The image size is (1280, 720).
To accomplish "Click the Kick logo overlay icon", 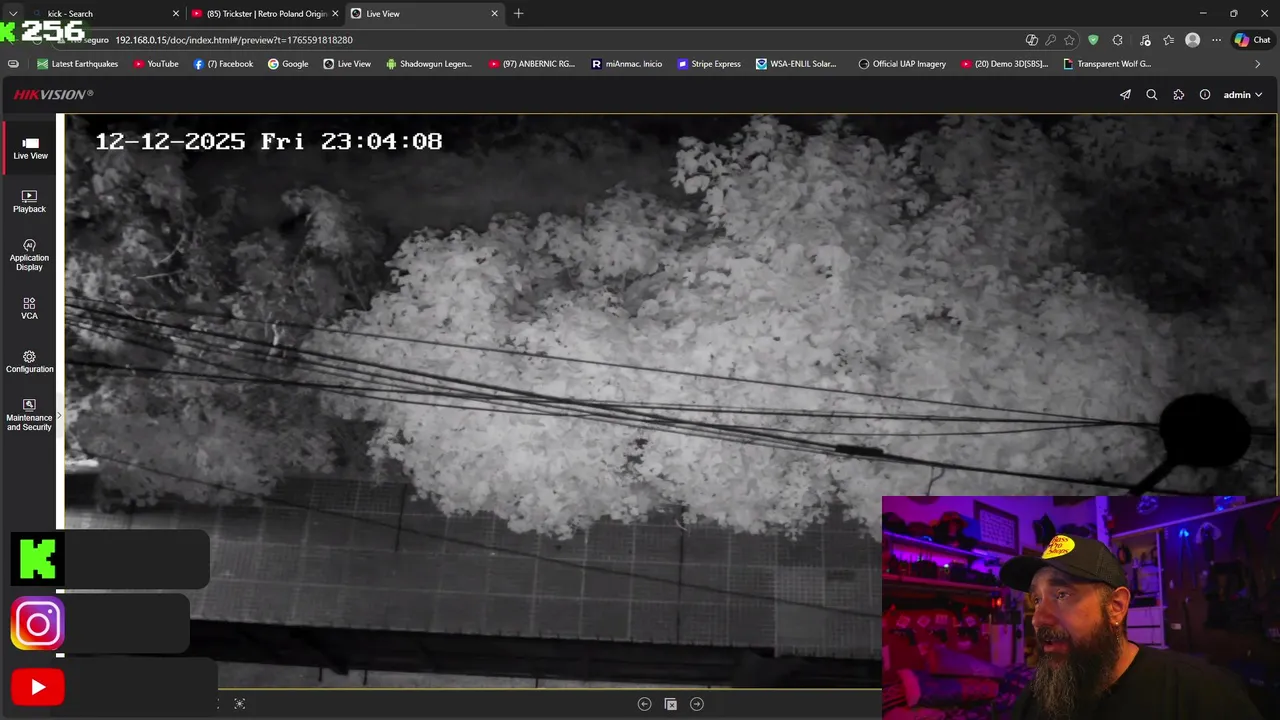I will 38,559.
